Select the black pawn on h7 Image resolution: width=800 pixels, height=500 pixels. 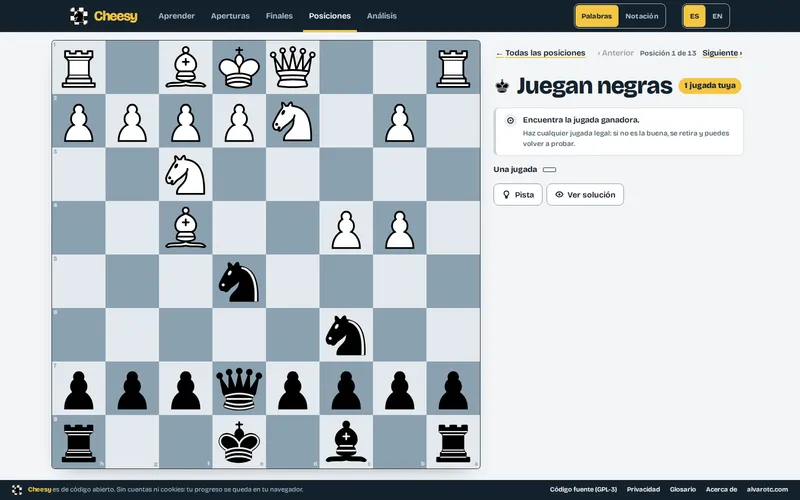pyautogui.click(x=79, y=388)
